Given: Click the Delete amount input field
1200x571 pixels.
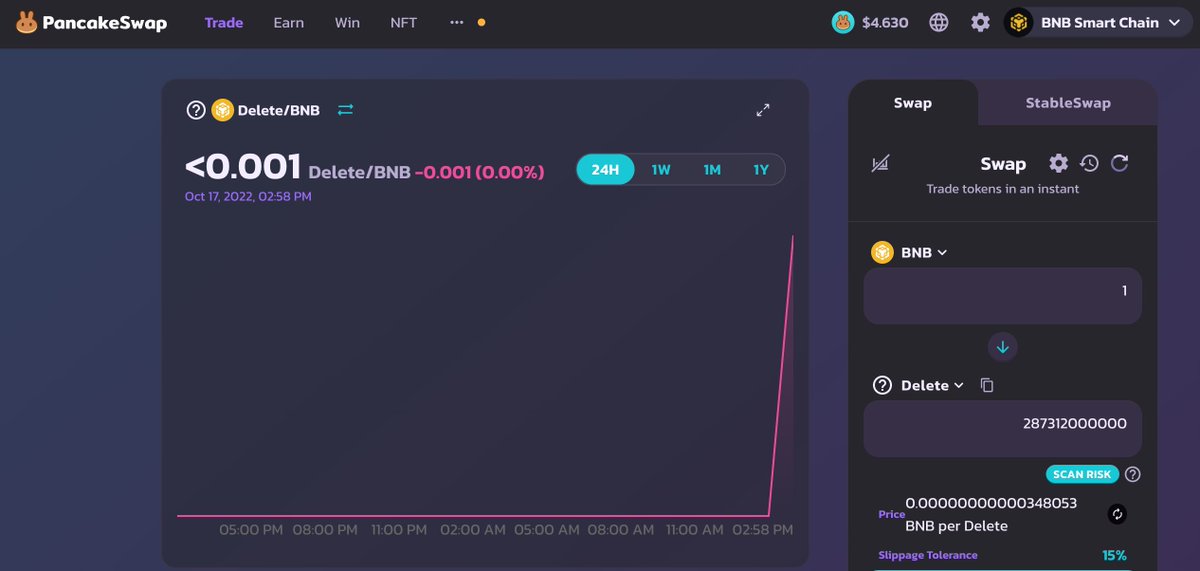Looking at the screenshot, I should pyautogui.click(x=1002, y=428).
